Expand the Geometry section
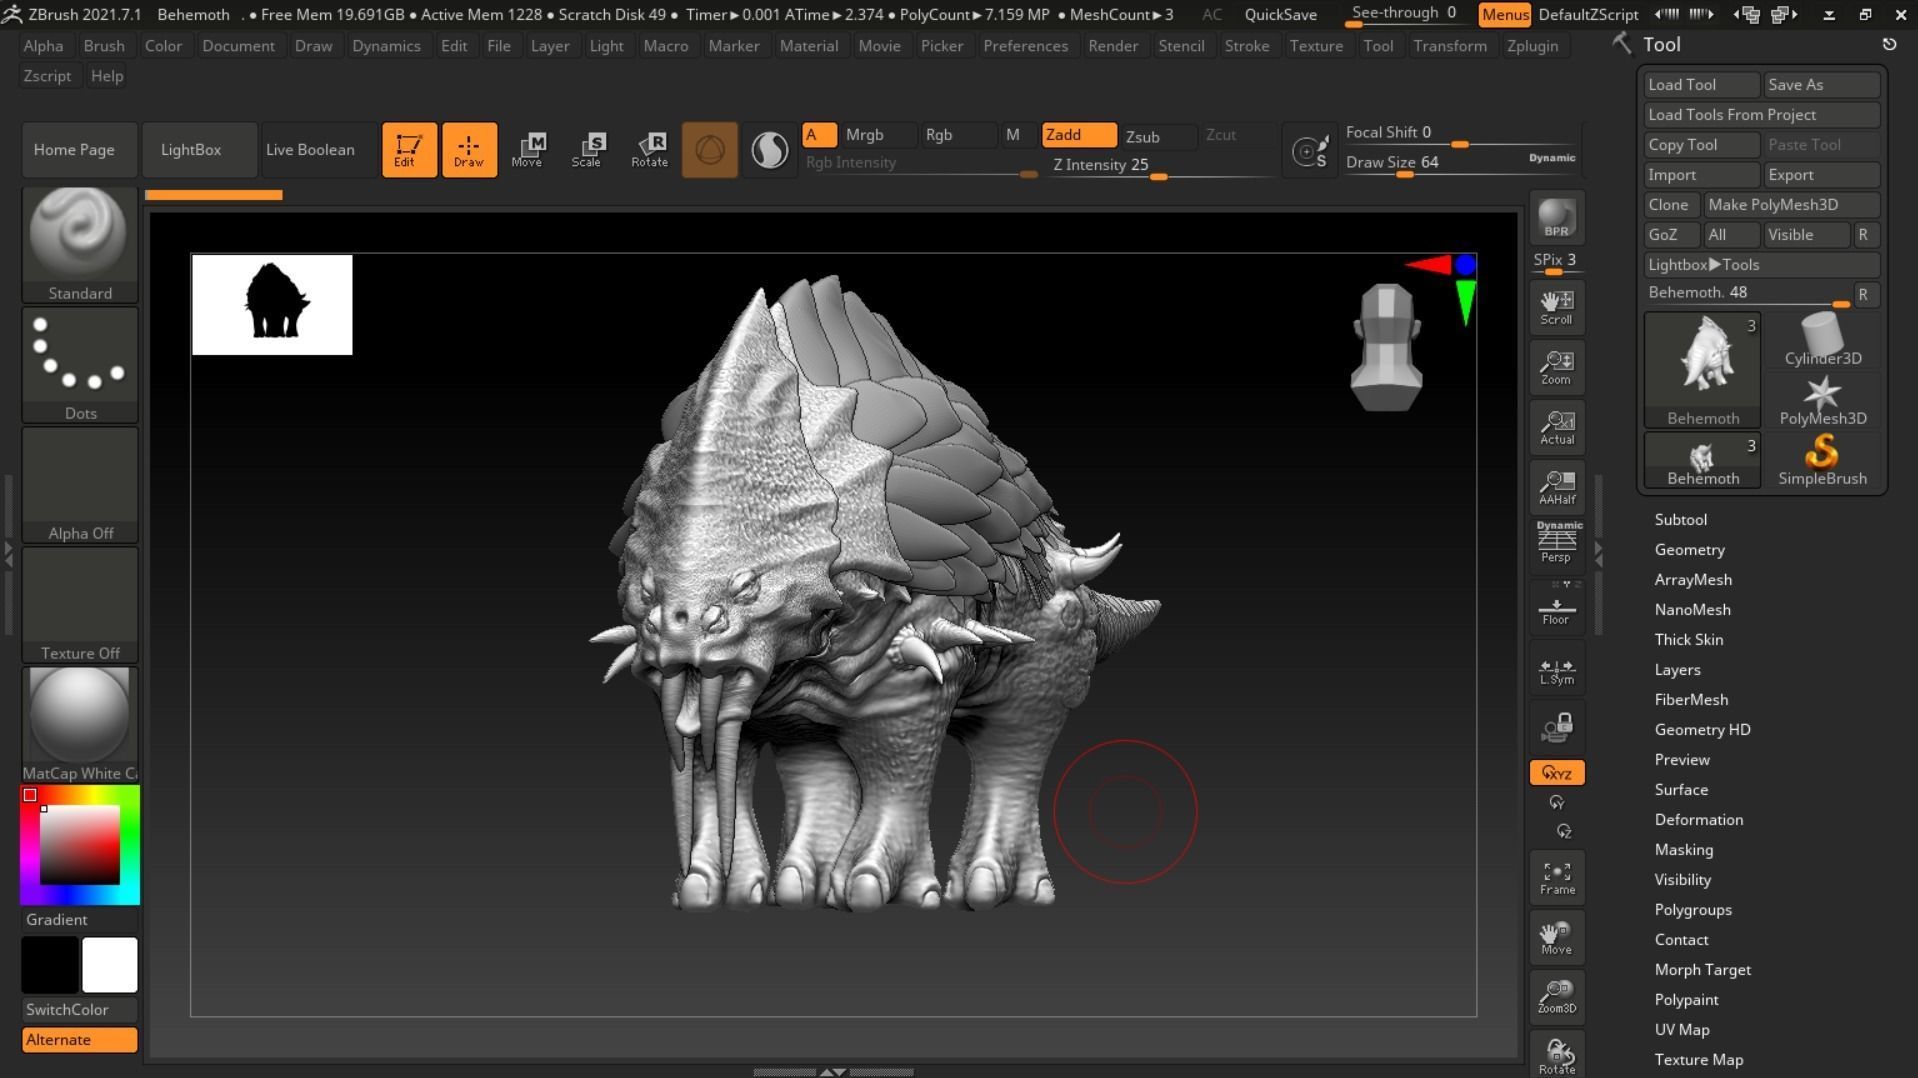 coord(1689,549)
